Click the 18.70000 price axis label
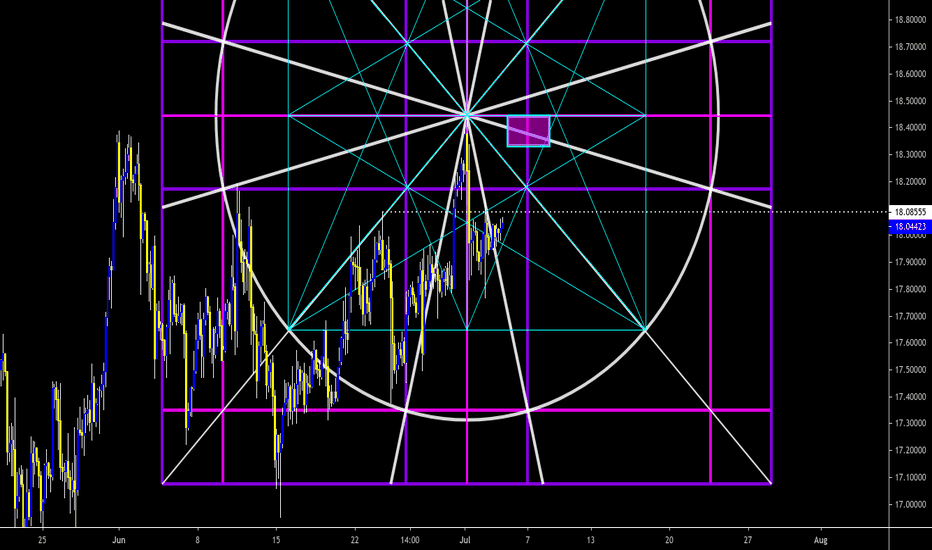Image resolution: width=932 pixels, height=550 pixels. click(x=910, y=46)
